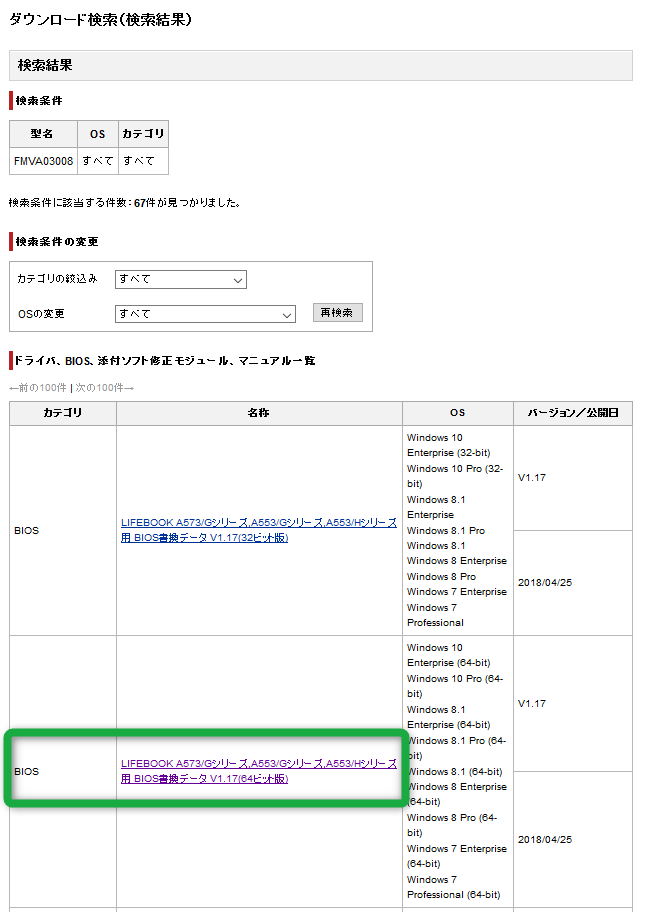Click the 前の100件 pagination link
Screen dimensions: 656x912
38,387
